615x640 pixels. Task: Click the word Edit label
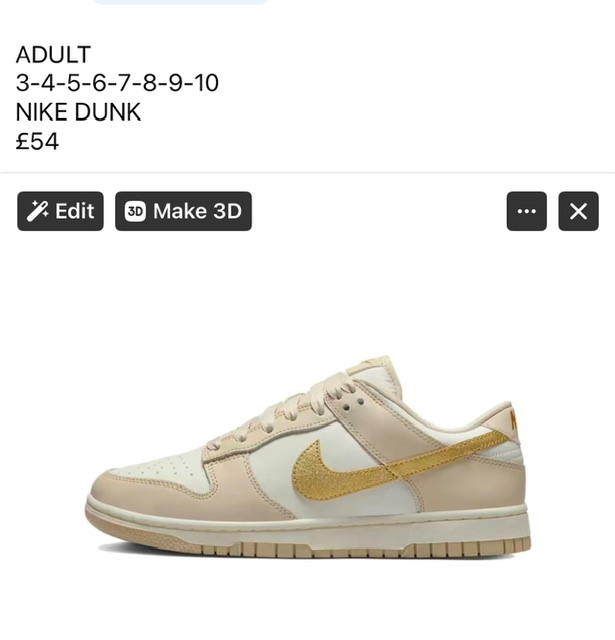pos(75,211)
